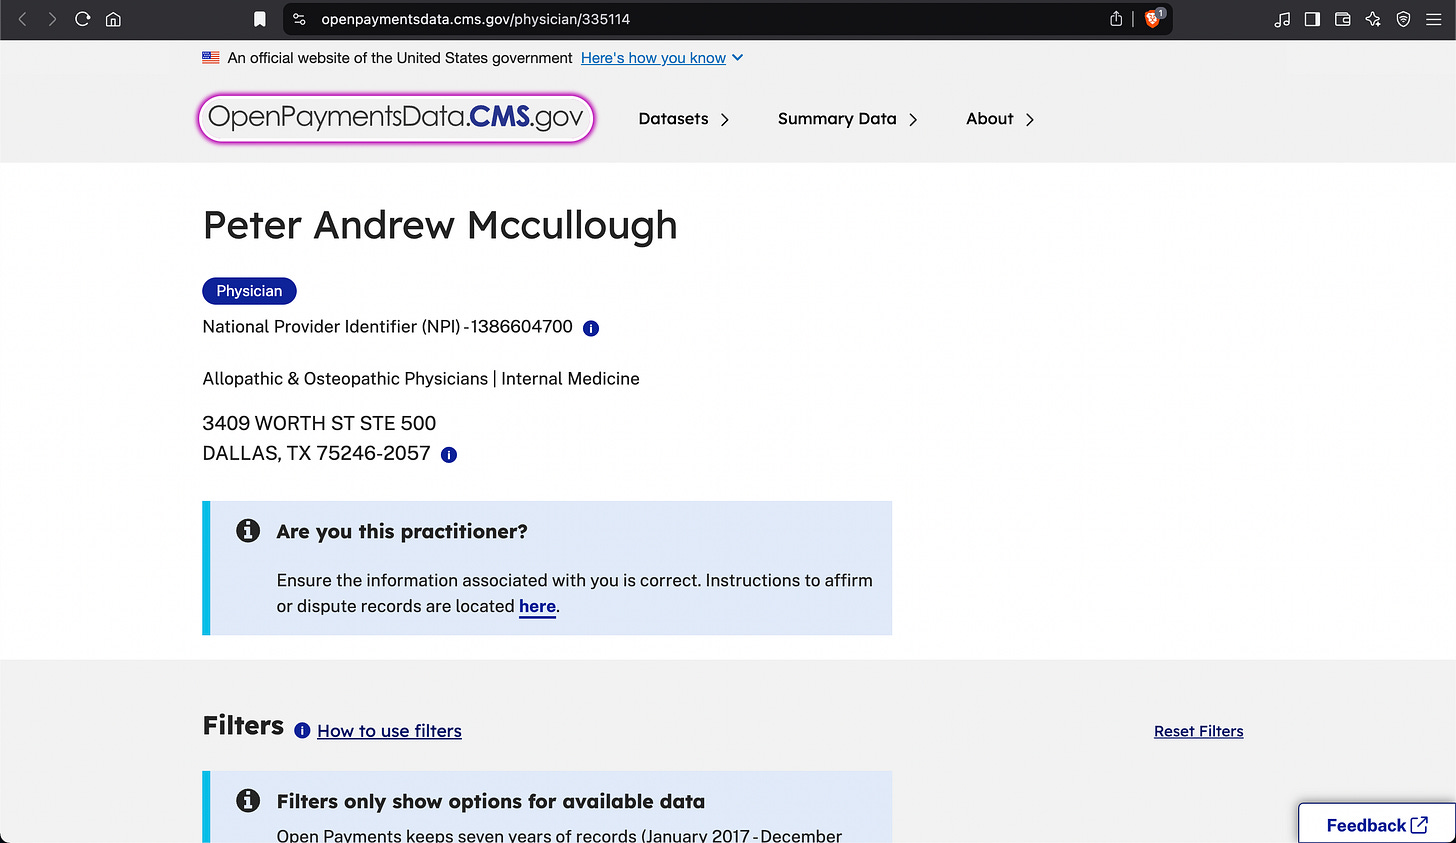Open Brave Shields lion icon
The image size is (1456, 843).
pos(1153,19)
